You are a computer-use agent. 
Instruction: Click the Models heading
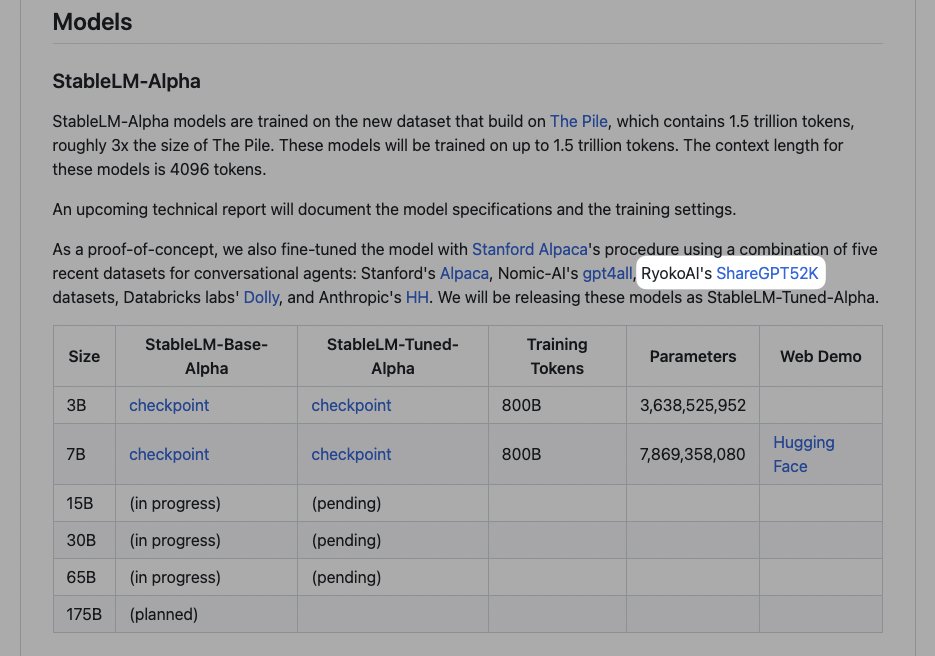pos(92,22)
